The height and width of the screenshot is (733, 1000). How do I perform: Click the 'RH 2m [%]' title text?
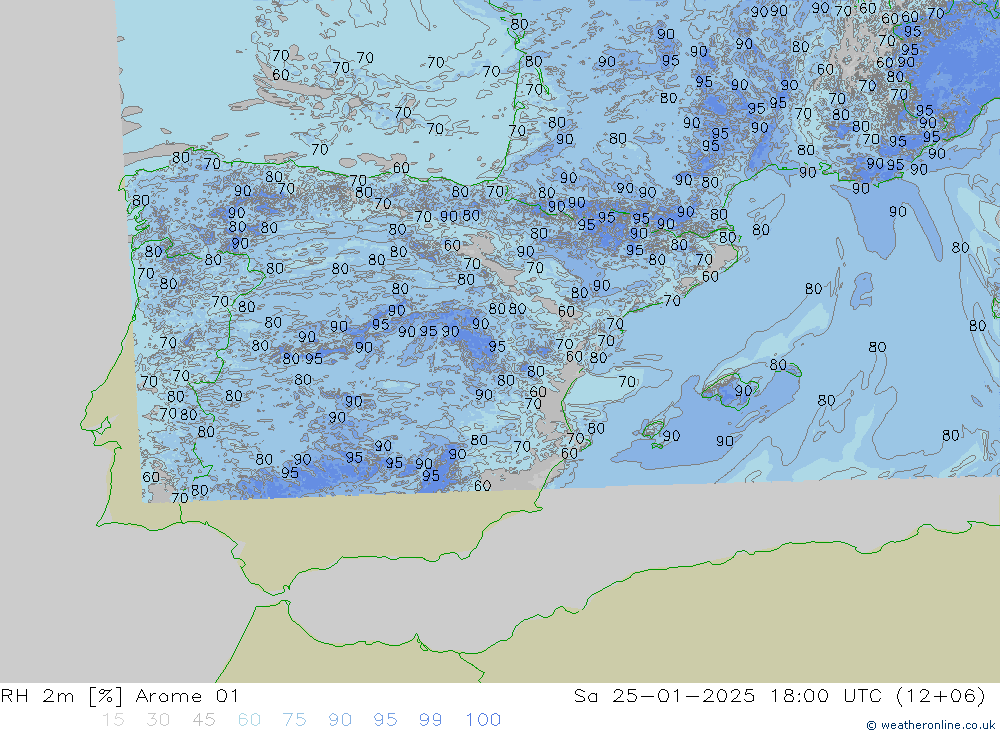(x=62, y=696)
